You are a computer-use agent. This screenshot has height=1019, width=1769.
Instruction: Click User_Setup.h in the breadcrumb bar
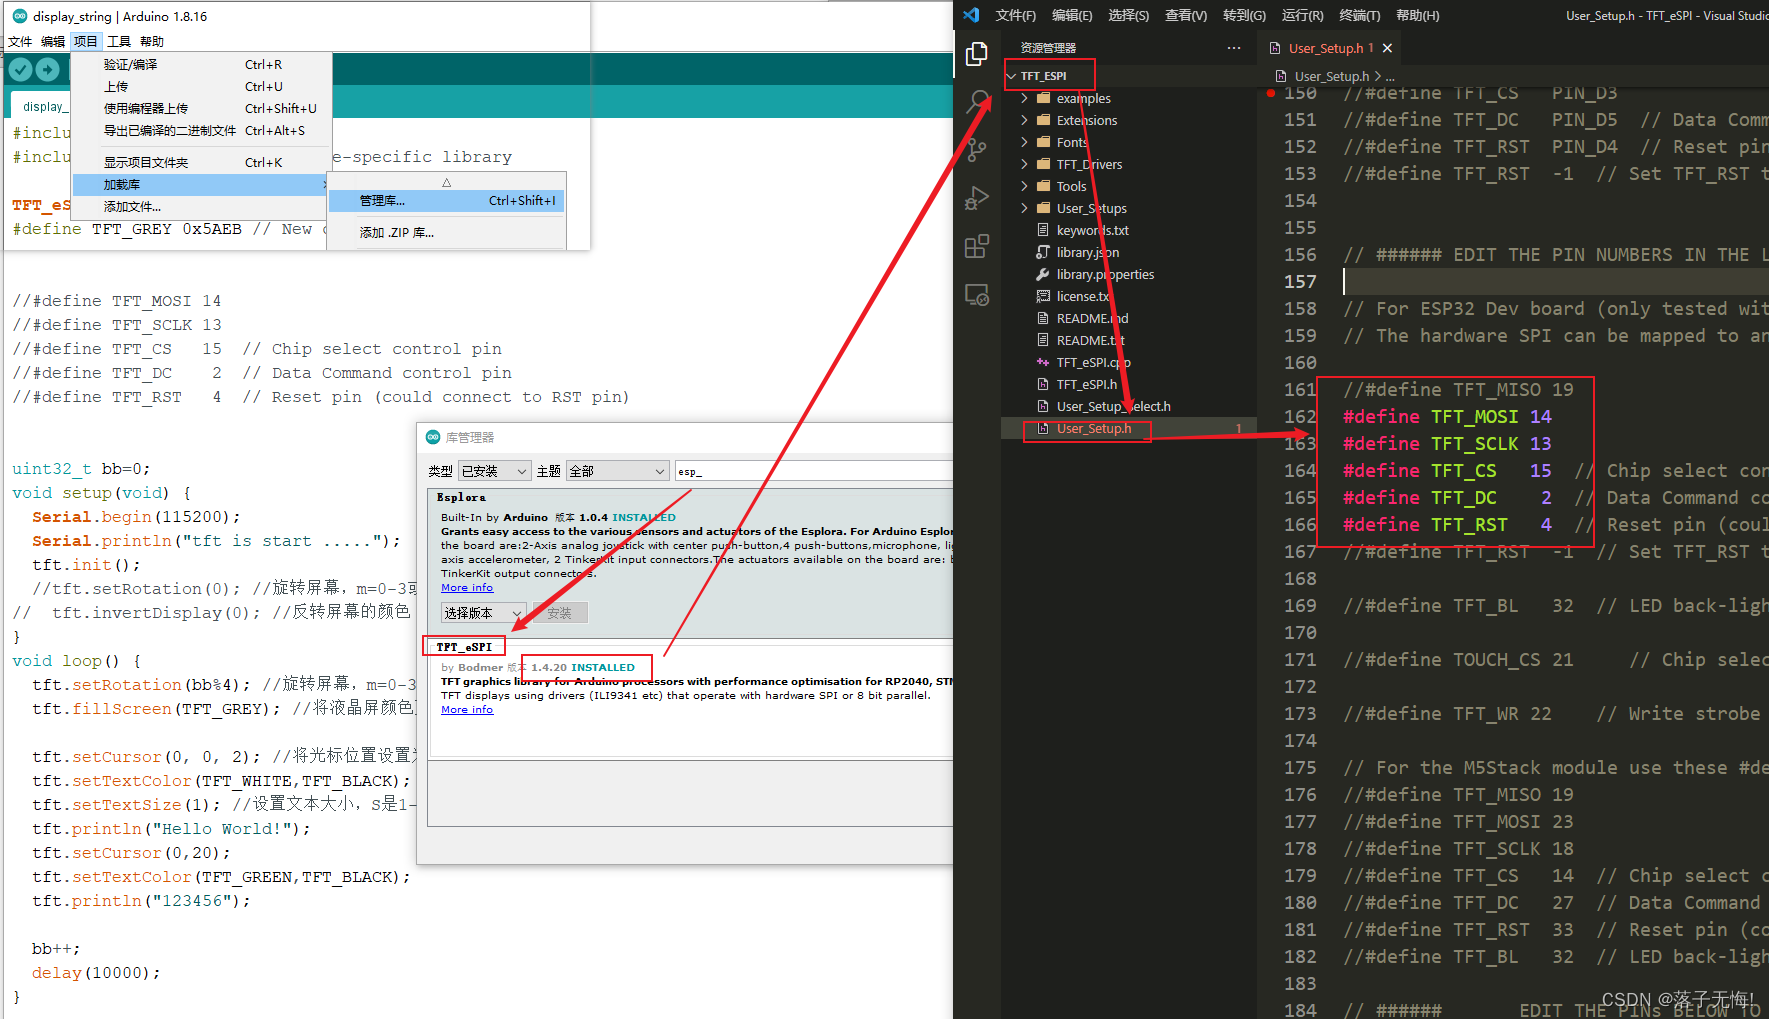point(1331,76)
